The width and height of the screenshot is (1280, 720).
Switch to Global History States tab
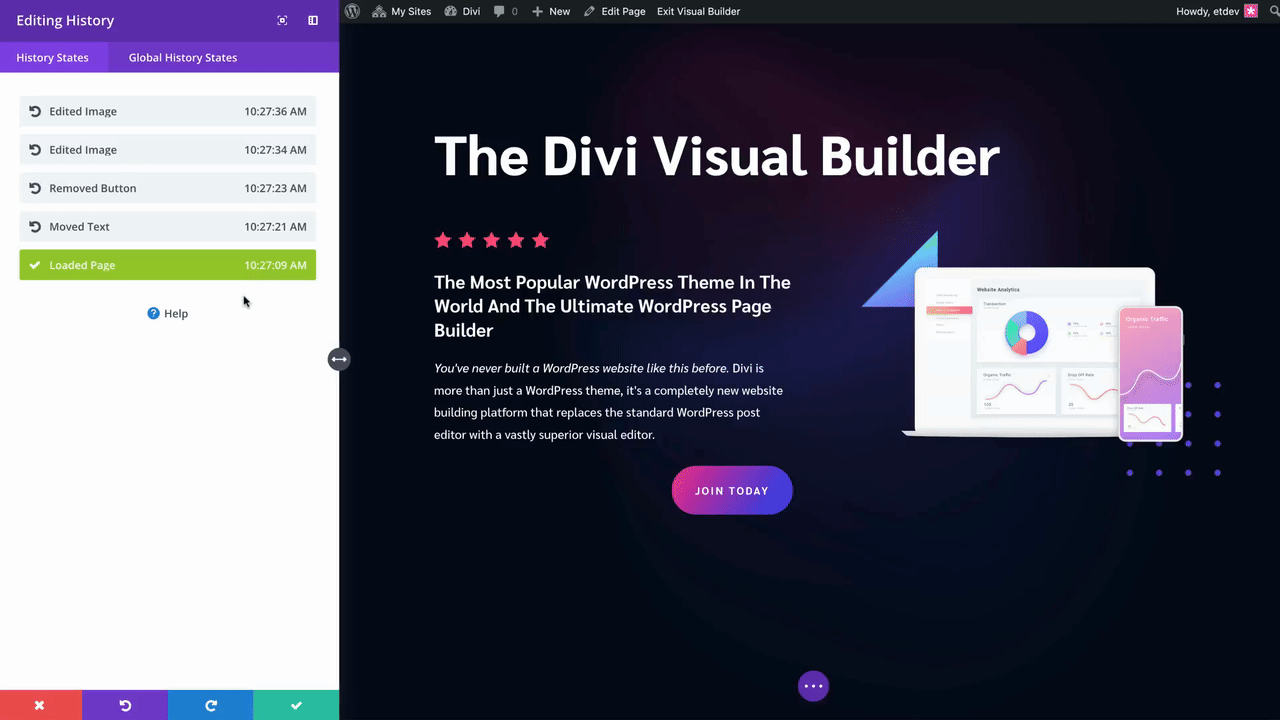(183, 57)
